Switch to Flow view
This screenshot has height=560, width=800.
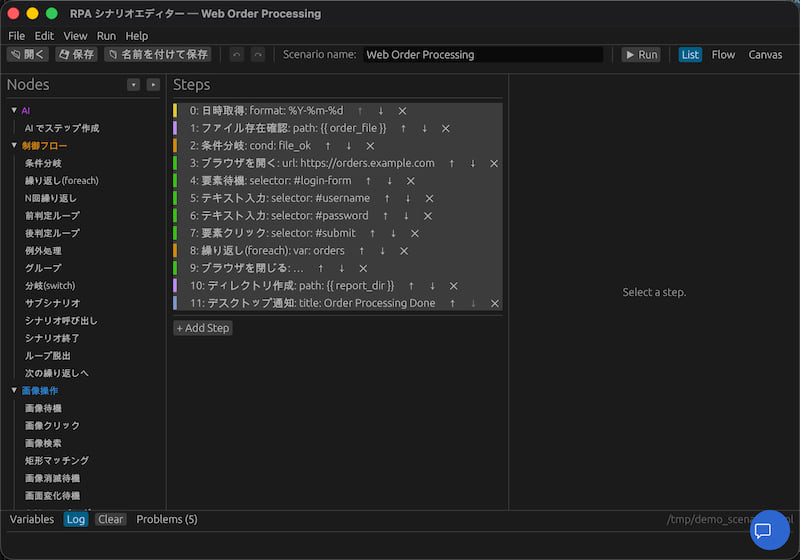click(x=723, y=55)
